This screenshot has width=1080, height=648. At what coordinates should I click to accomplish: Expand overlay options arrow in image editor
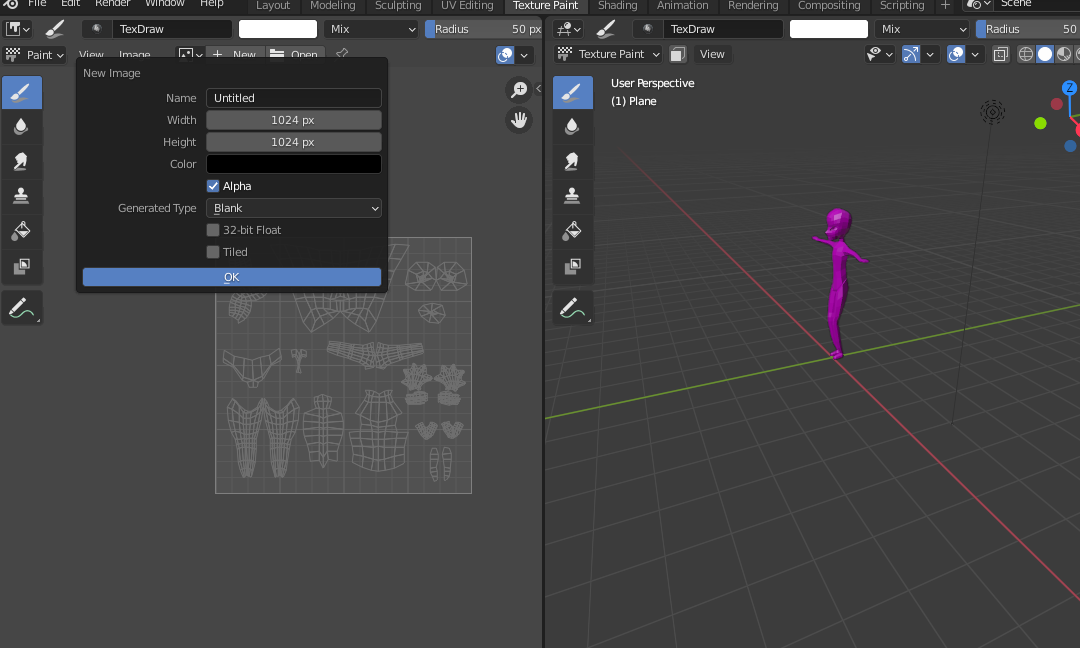point(524,55)
